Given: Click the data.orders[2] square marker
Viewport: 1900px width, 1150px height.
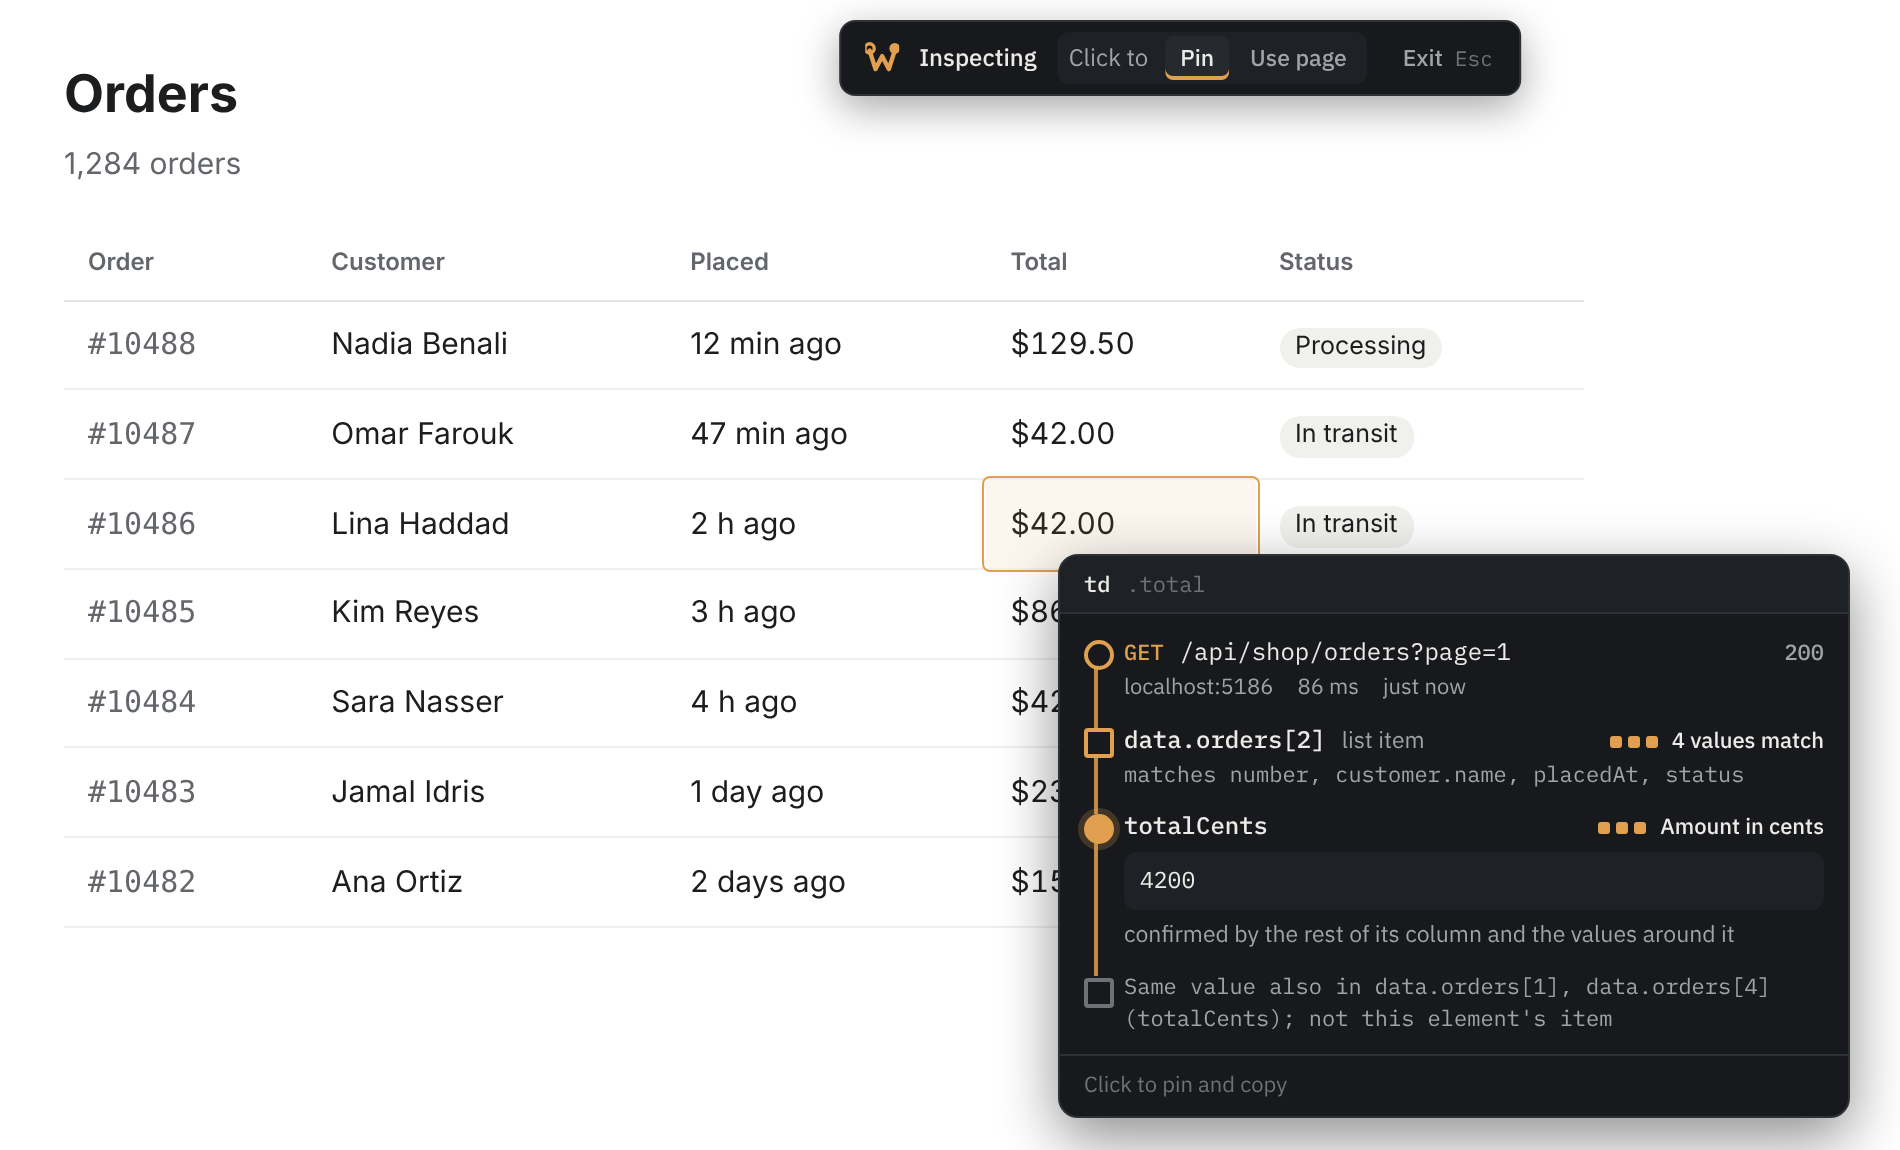Looking at the screenshot, I should pyautogui.click(x=1098, y=742).
